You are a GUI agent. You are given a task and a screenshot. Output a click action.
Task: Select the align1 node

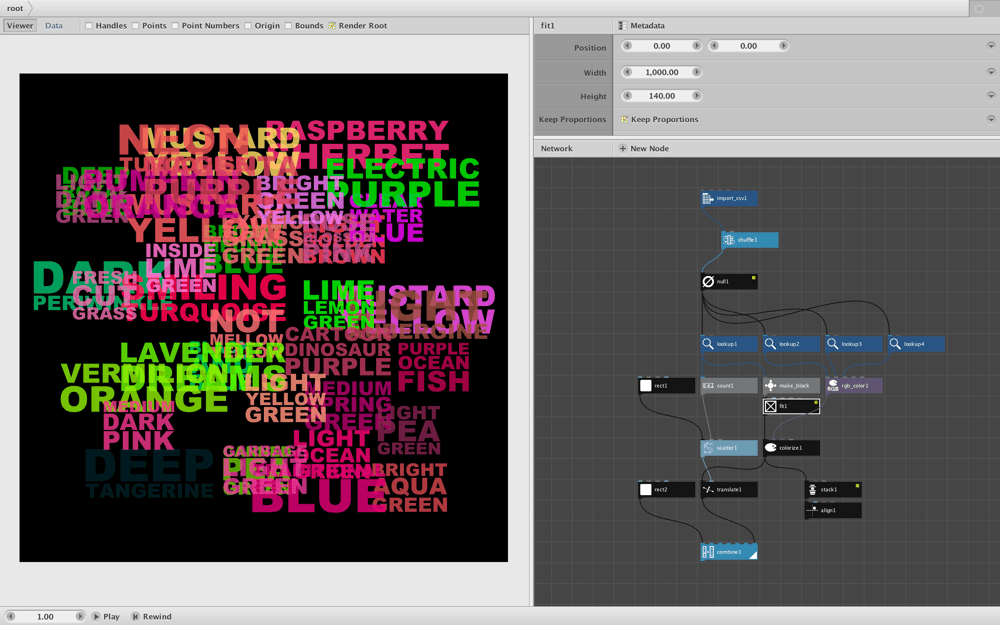[834, 510]
